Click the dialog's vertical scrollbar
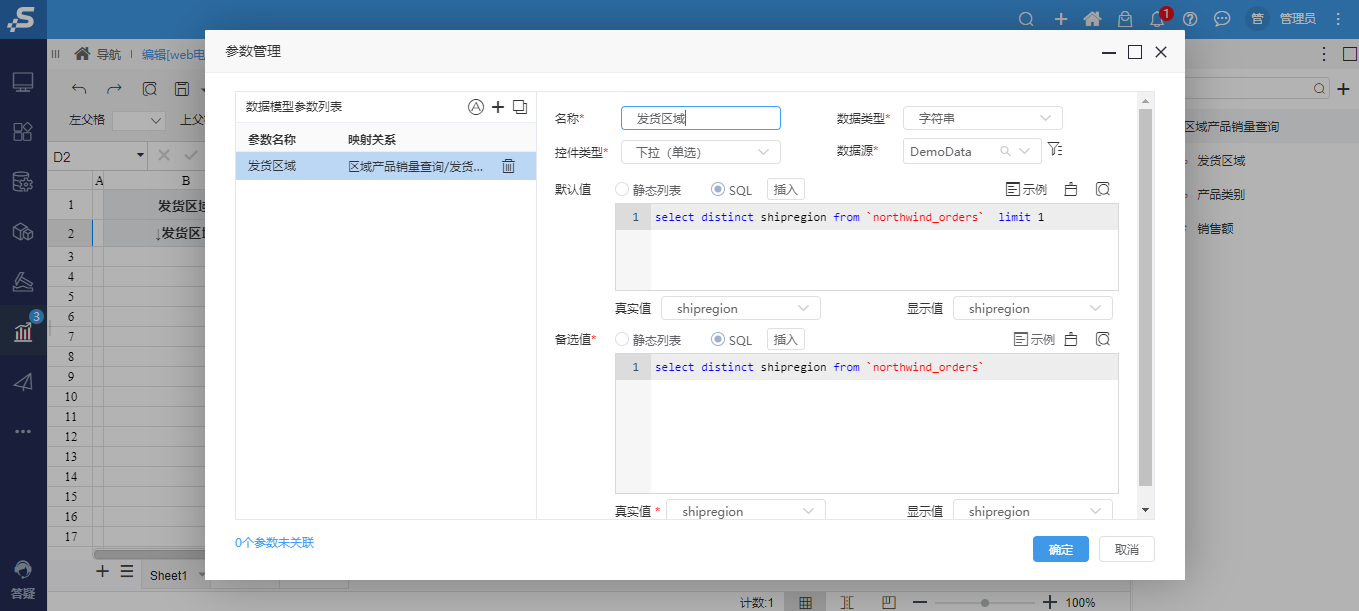1359x611 pixels. pos(1145,298)
